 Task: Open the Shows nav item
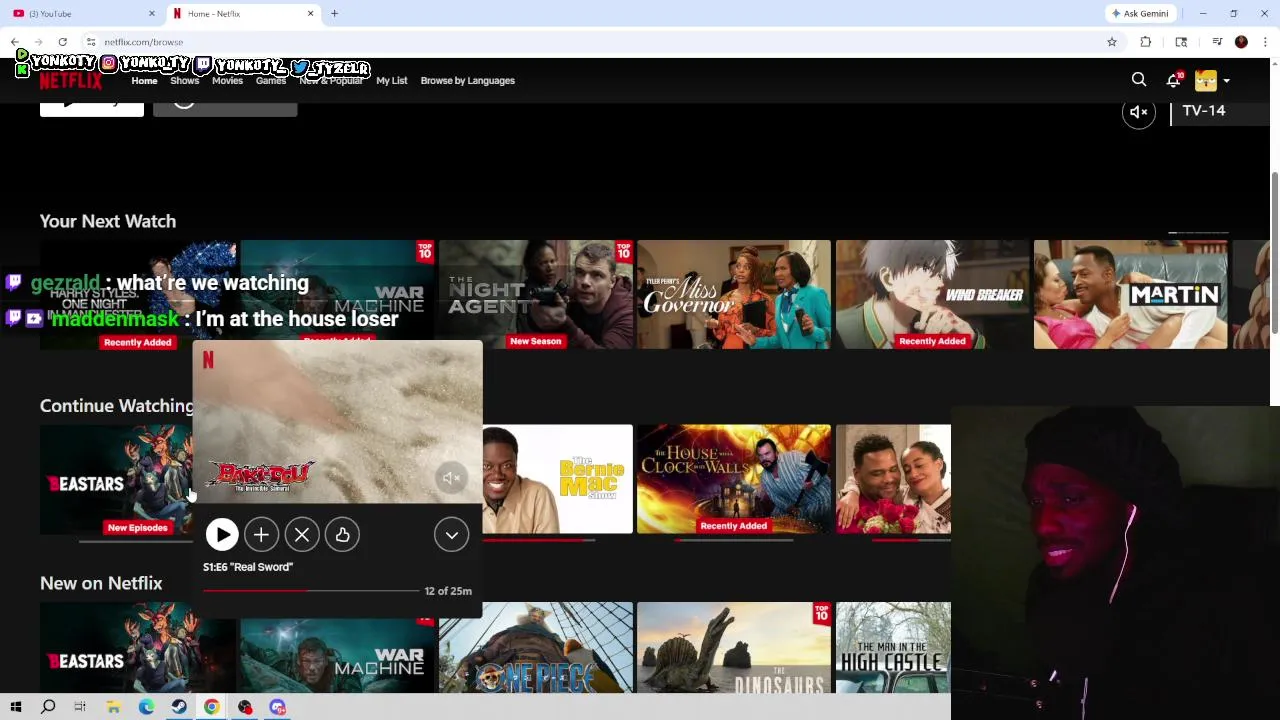click(x=184, y=81)
